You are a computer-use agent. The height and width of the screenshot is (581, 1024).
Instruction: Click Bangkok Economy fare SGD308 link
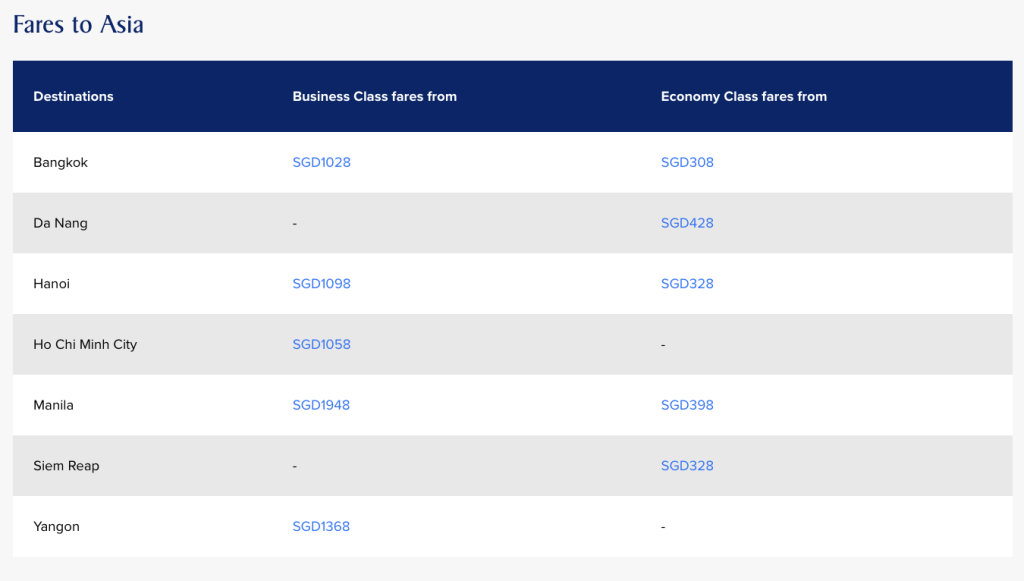(687, 162)
